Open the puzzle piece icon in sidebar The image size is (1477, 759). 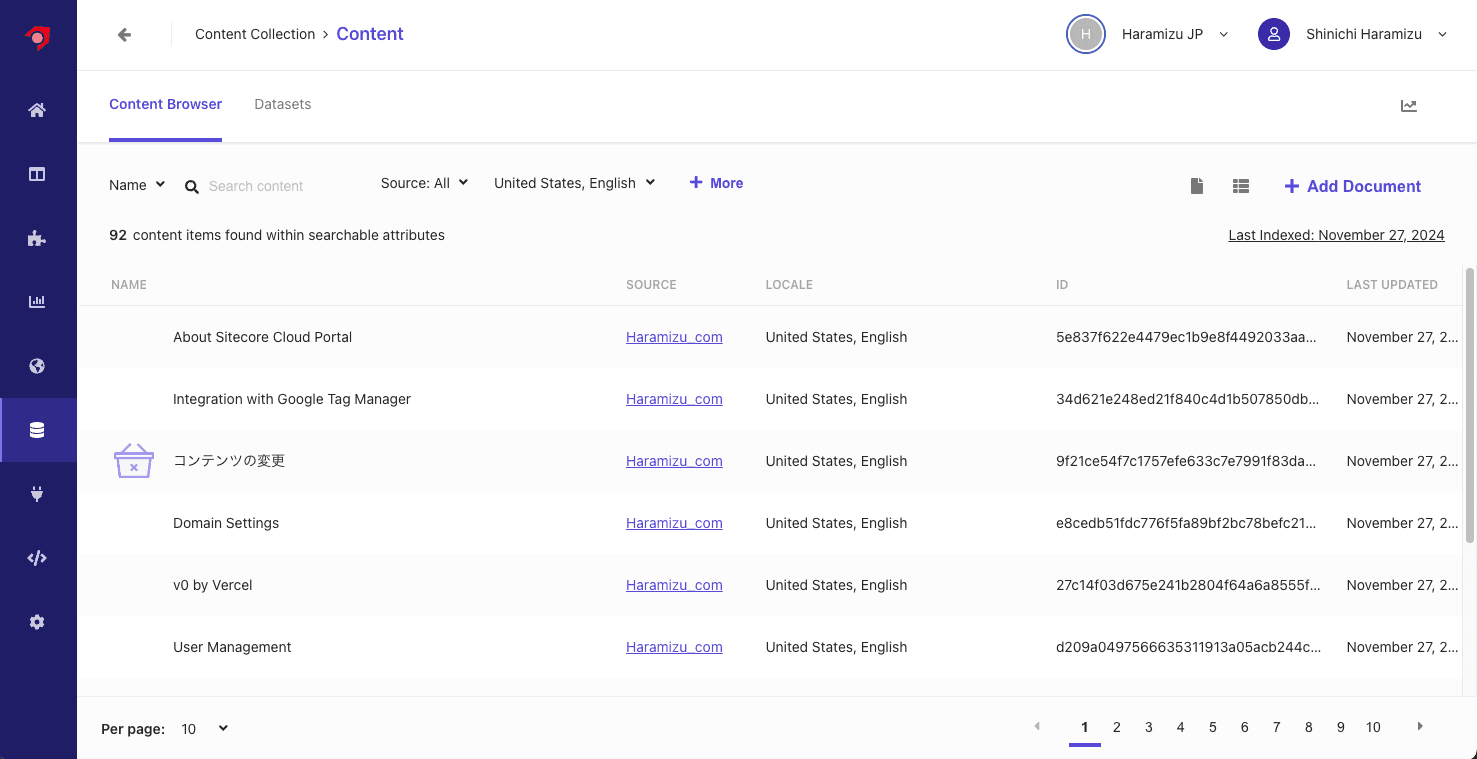(37, 238)
